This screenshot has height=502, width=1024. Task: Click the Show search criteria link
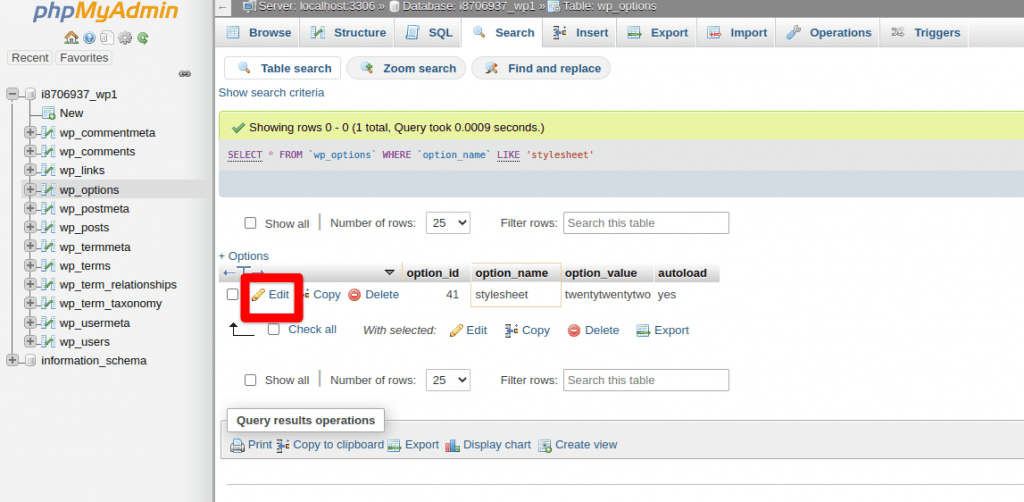click(271, 93)
